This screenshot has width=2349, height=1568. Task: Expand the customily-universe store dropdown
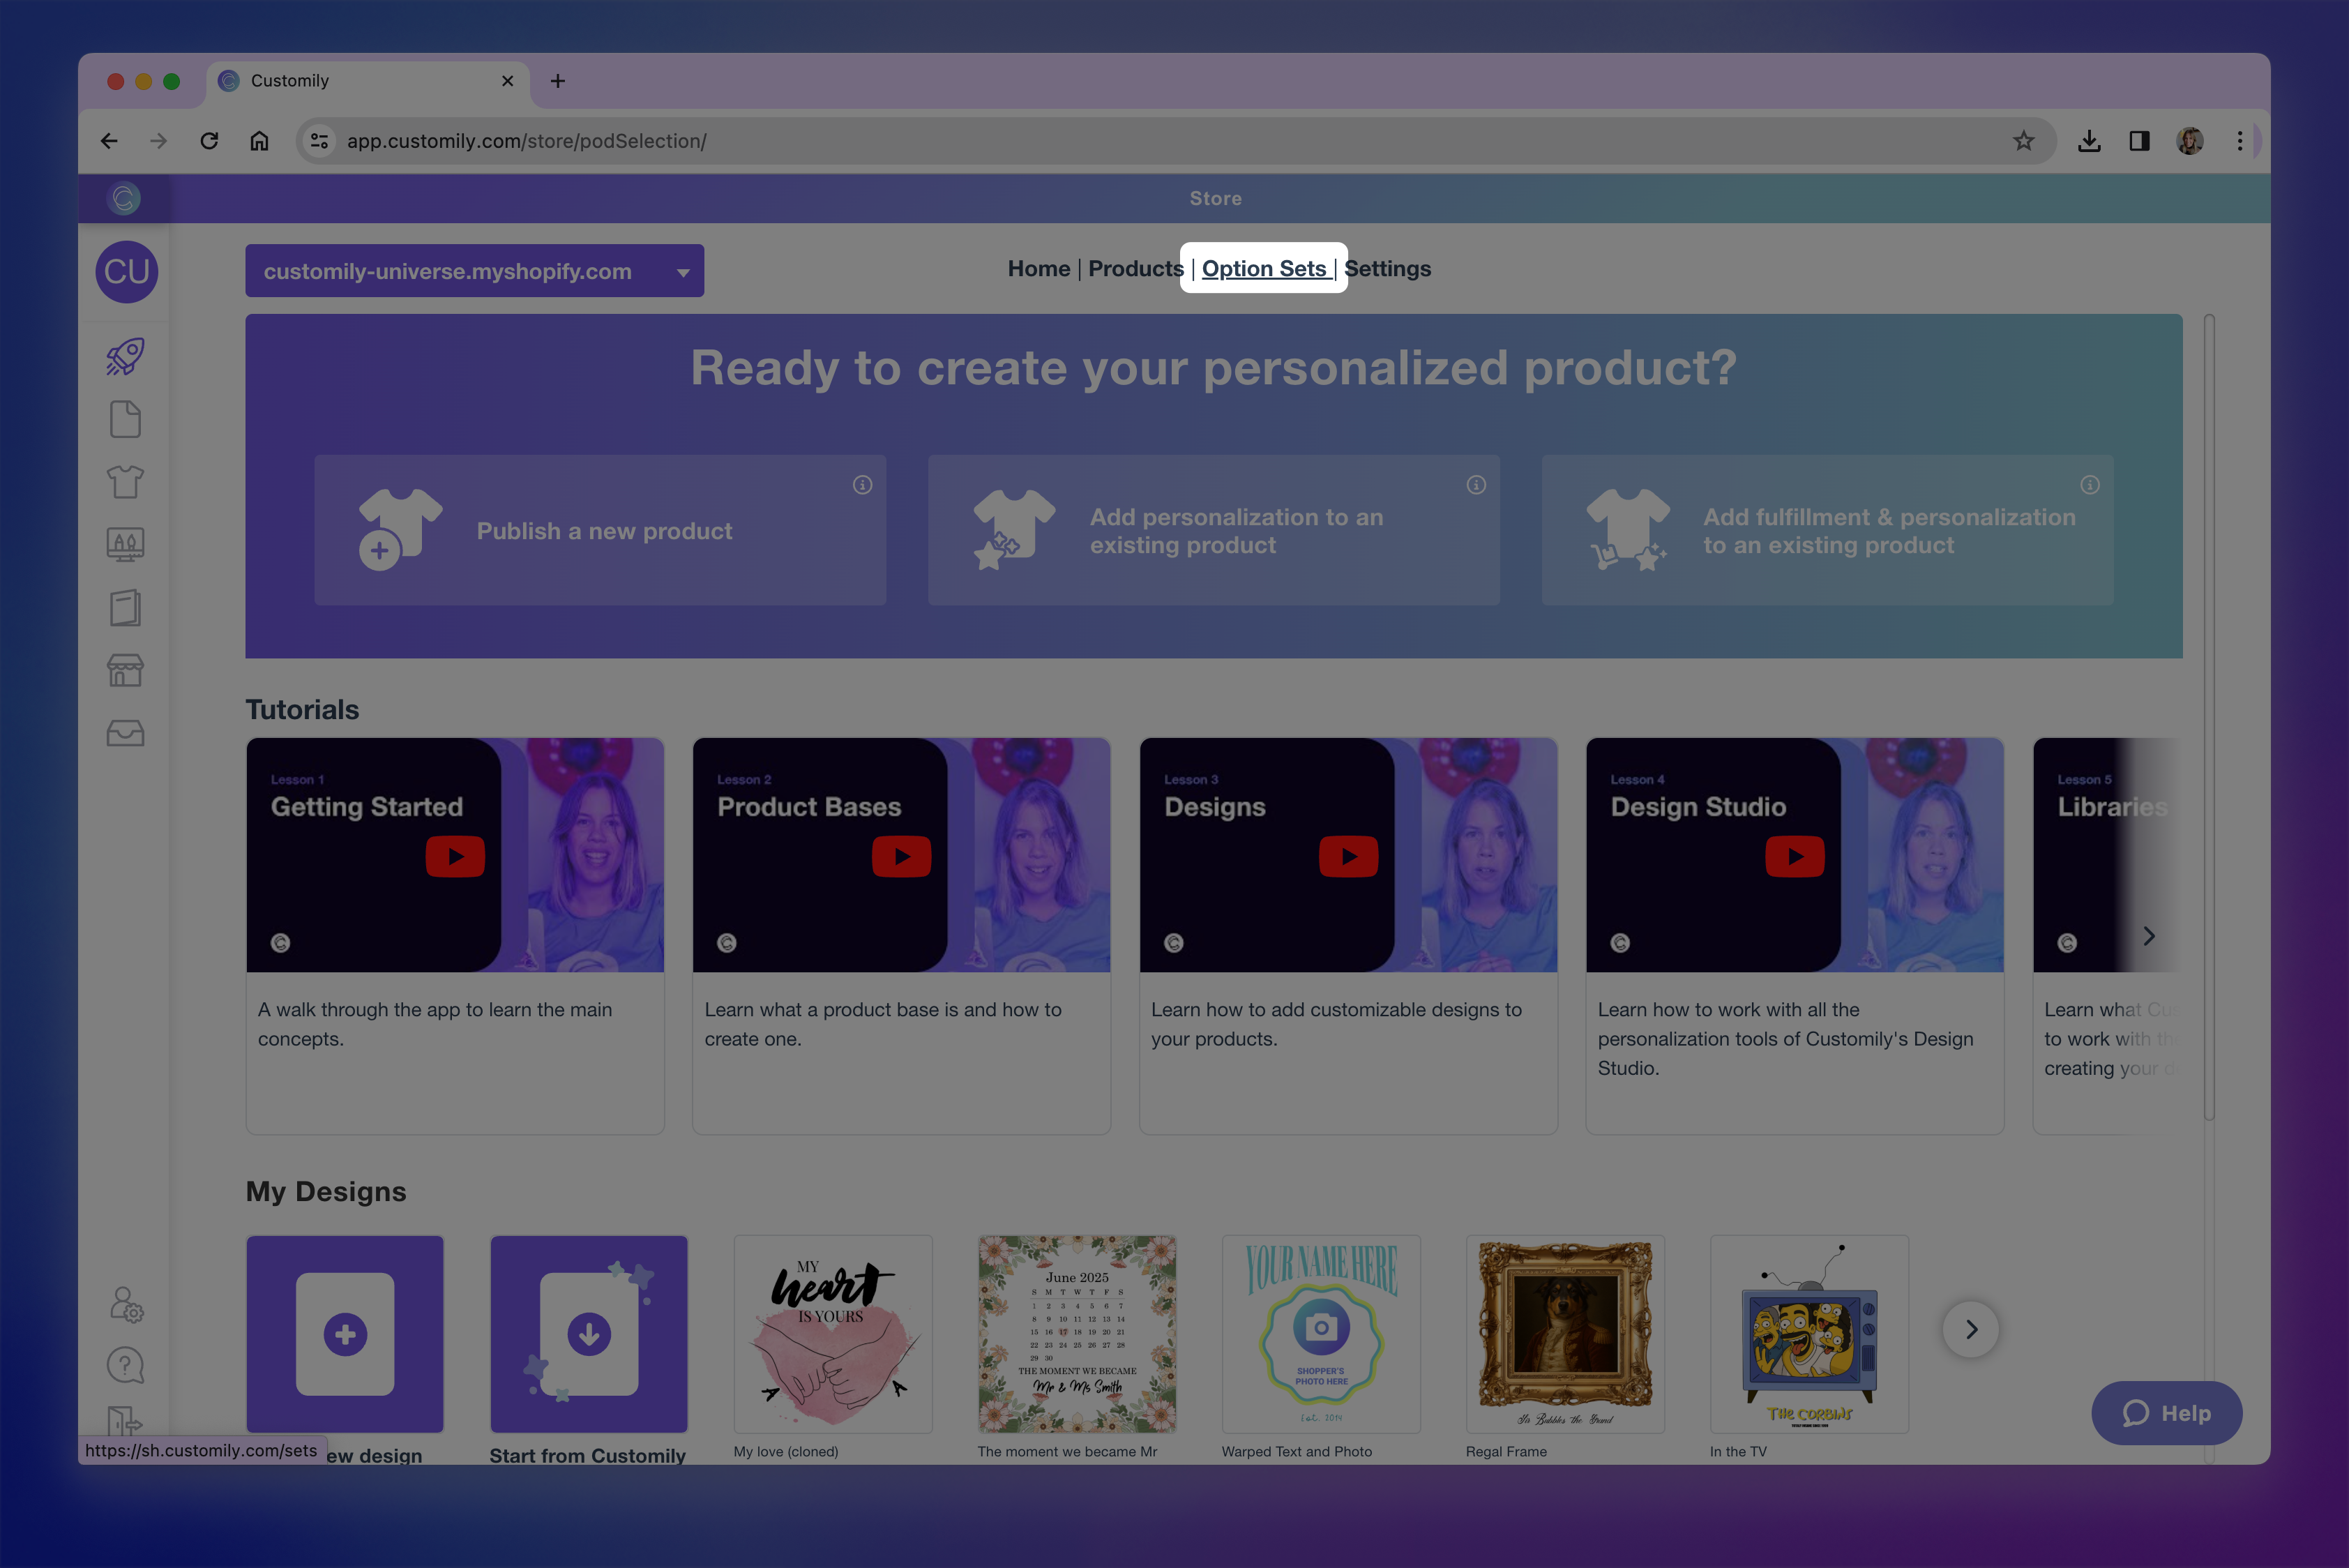point(474,271)
